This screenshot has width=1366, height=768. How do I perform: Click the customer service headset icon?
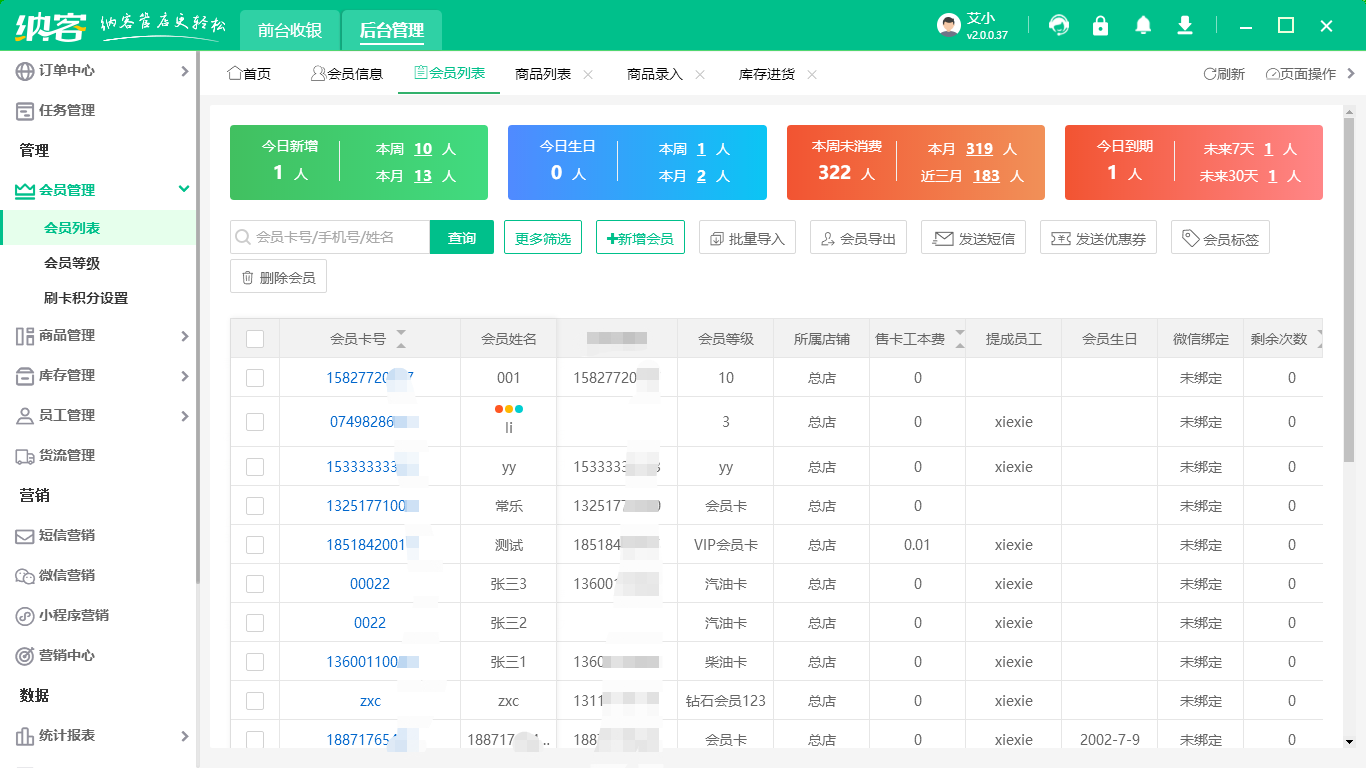(1058, 26)
